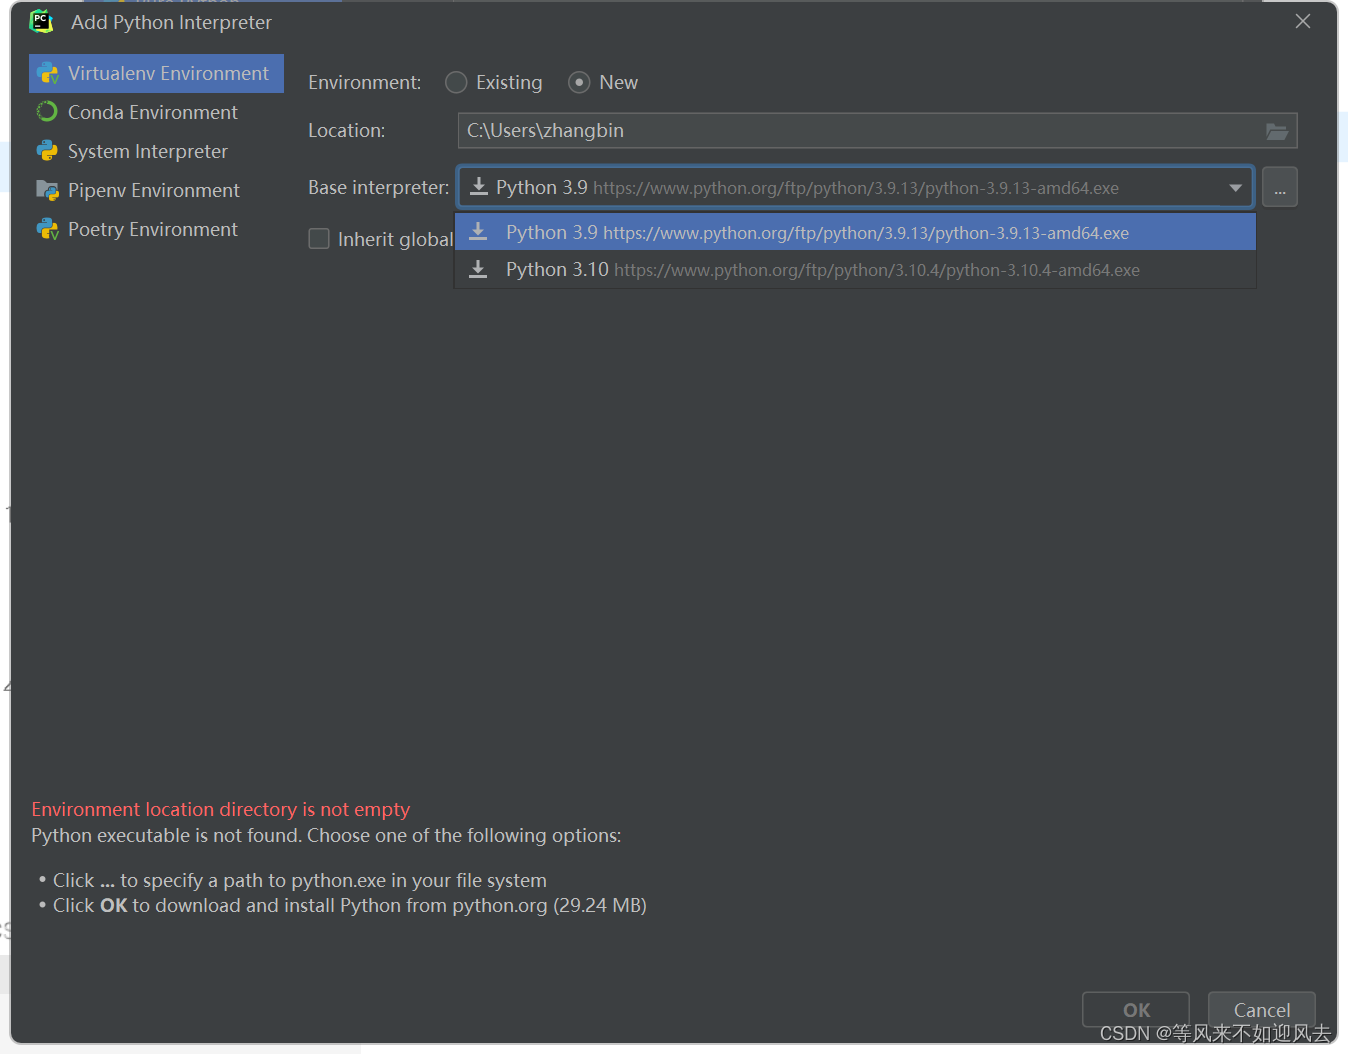Image resolution: width=1348 pixels, height=1054 pixels.
Task: Open the Pipenv Environment option
Action: 156,190
